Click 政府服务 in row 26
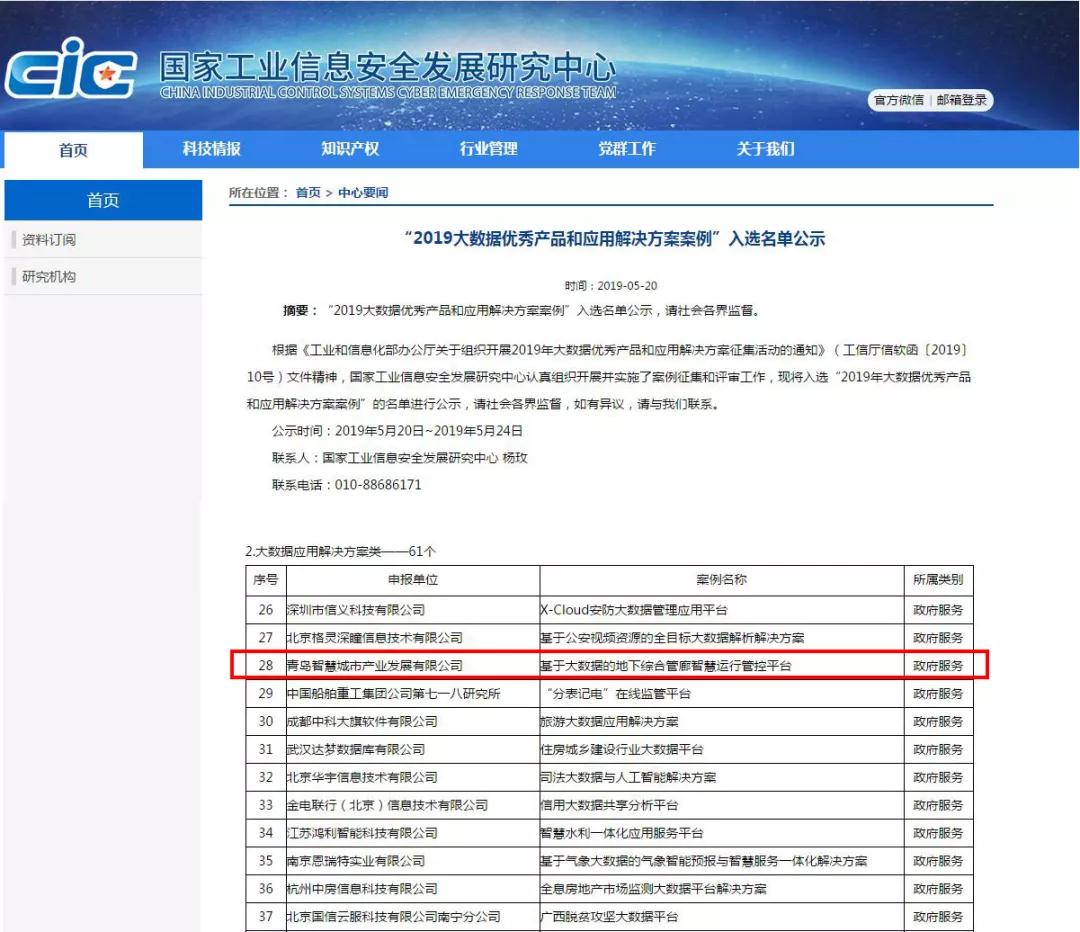The image size is (1080, 932). pyautogui.click(x=938, y=610)
